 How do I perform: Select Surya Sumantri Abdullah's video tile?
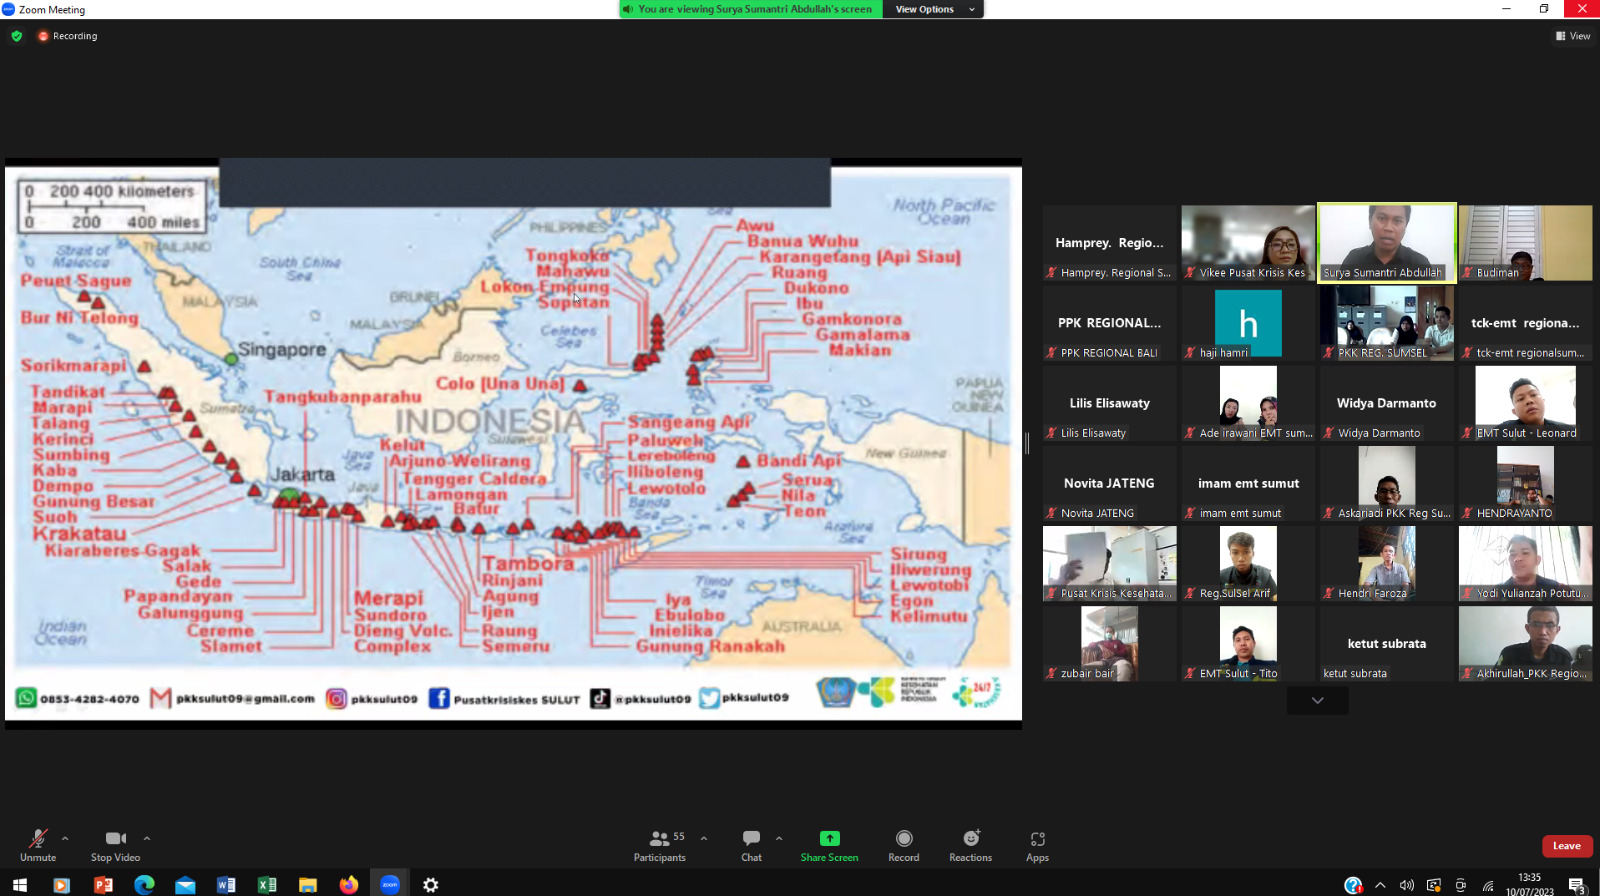coord(1386,243)
